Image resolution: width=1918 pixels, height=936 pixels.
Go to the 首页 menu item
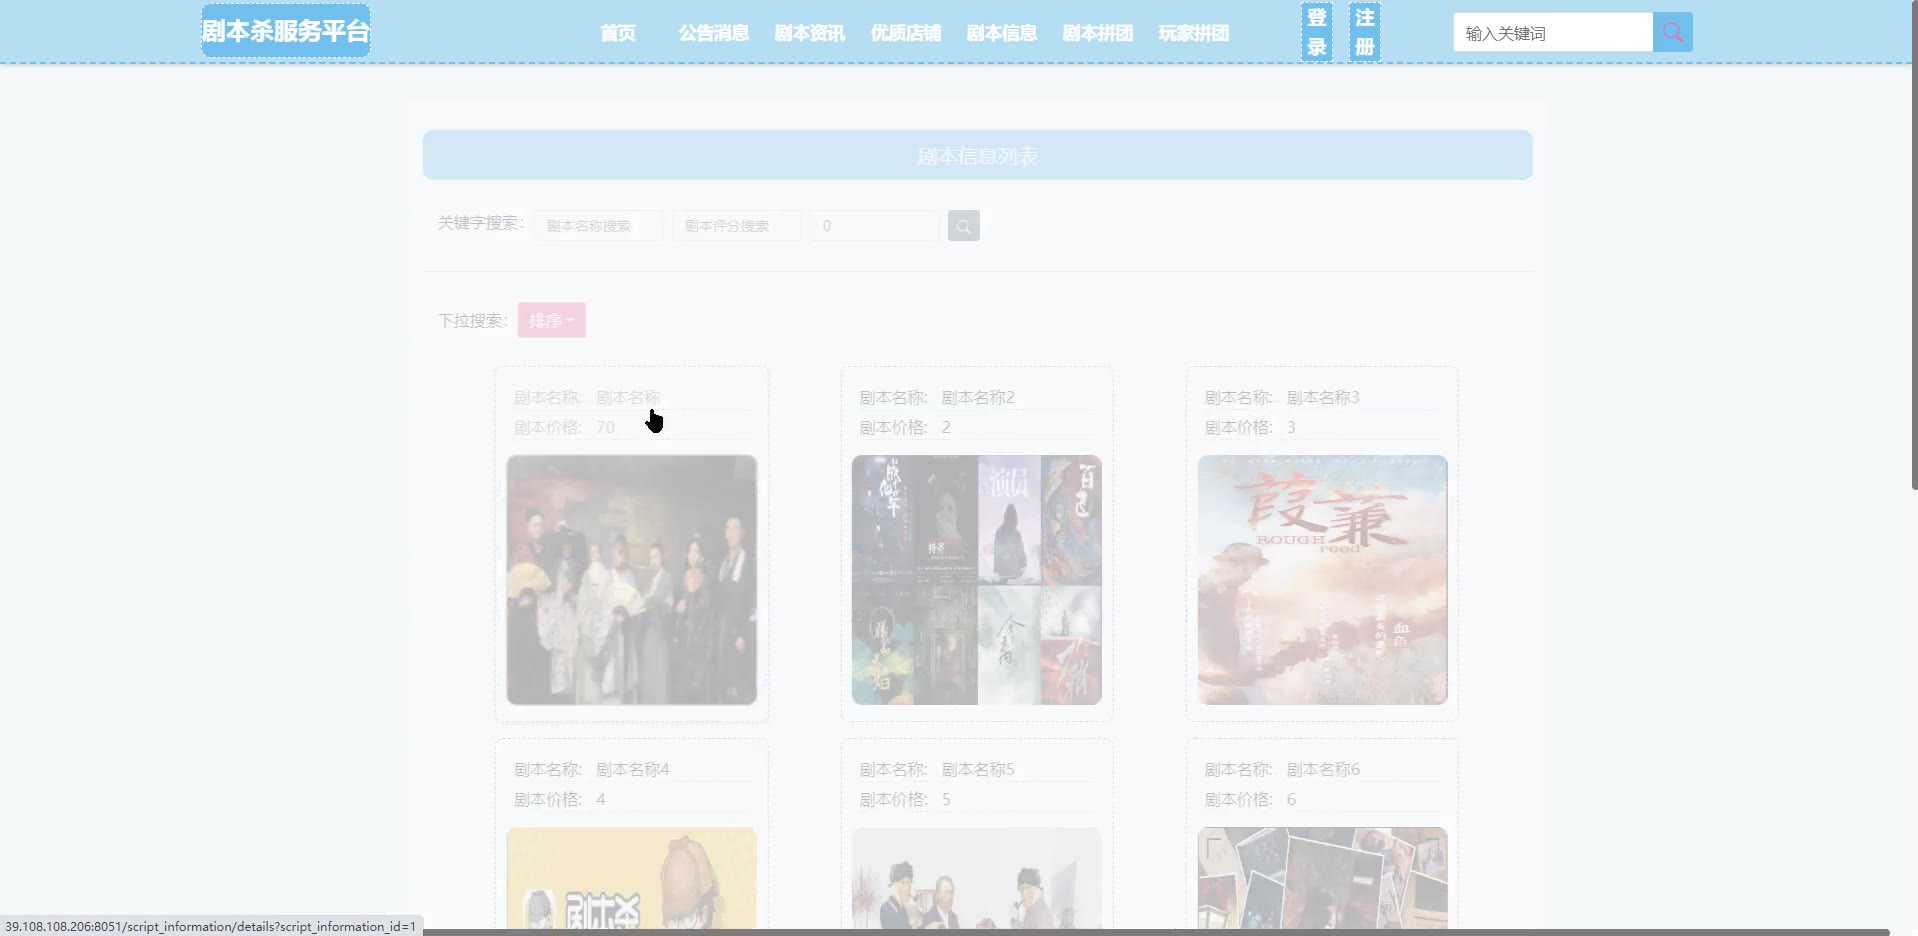[618, 33]
